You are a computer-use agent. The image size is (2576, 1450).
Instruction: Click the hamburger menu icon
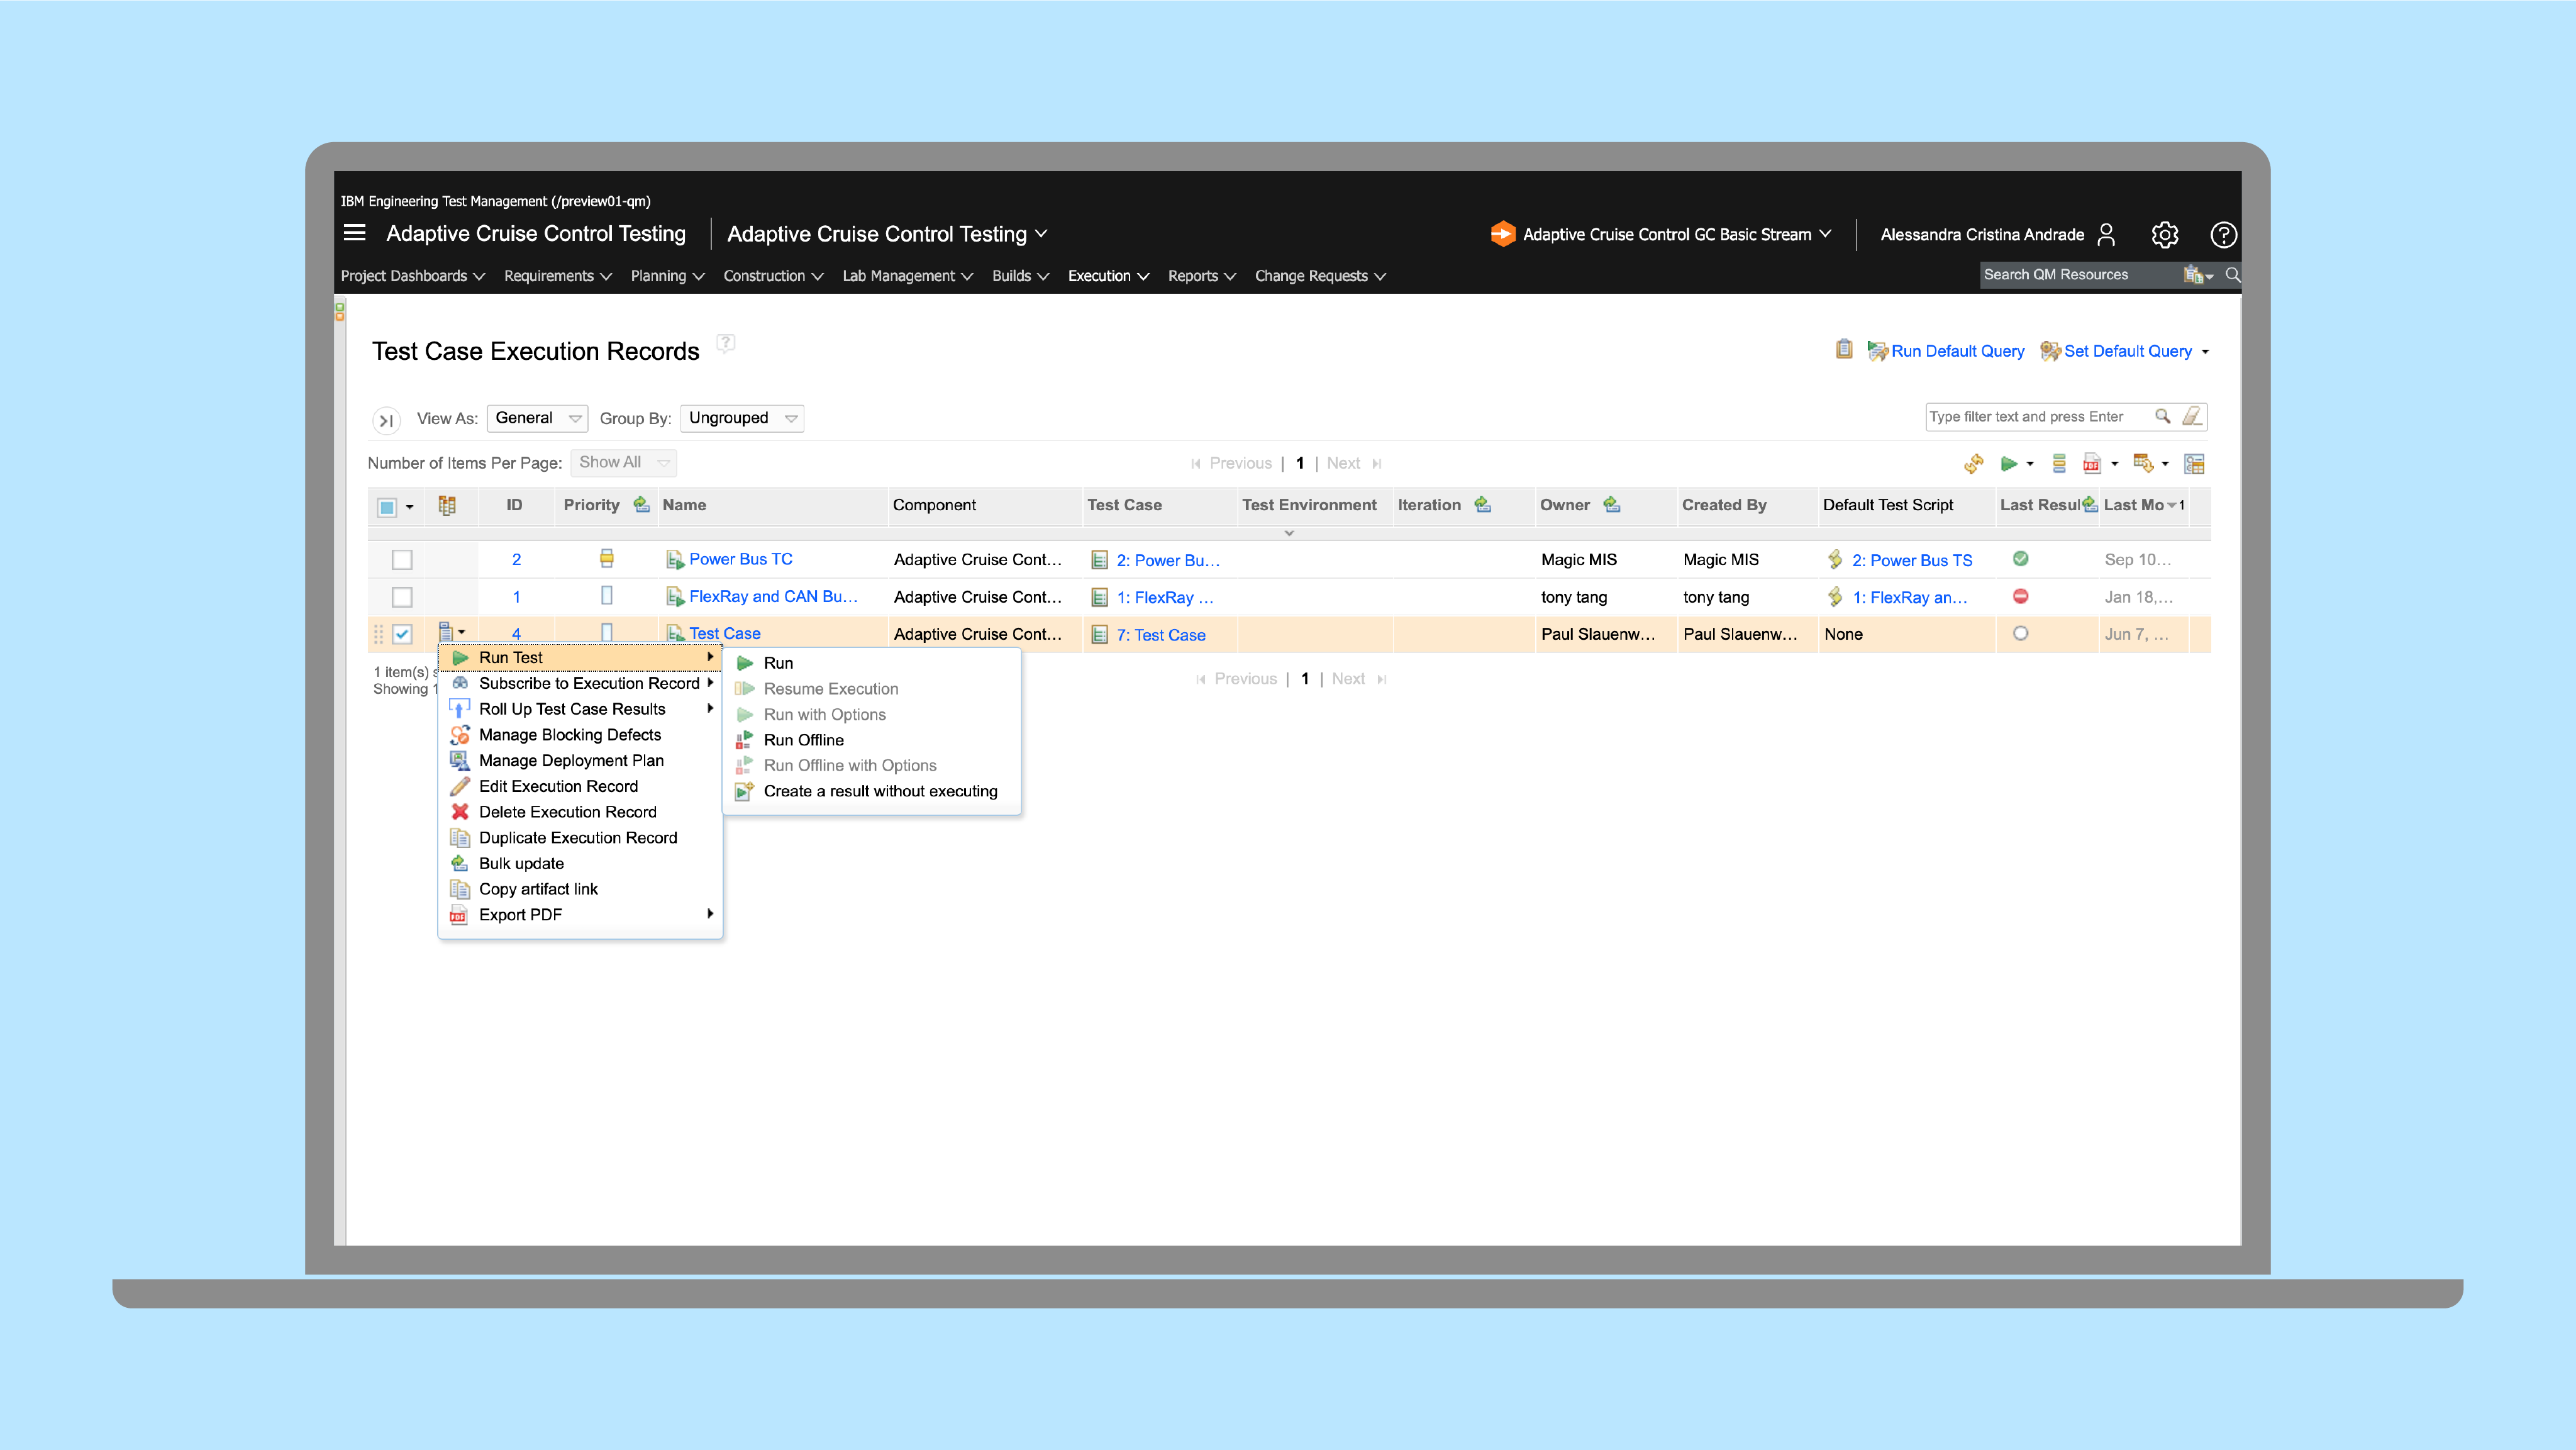click(354, 233)
